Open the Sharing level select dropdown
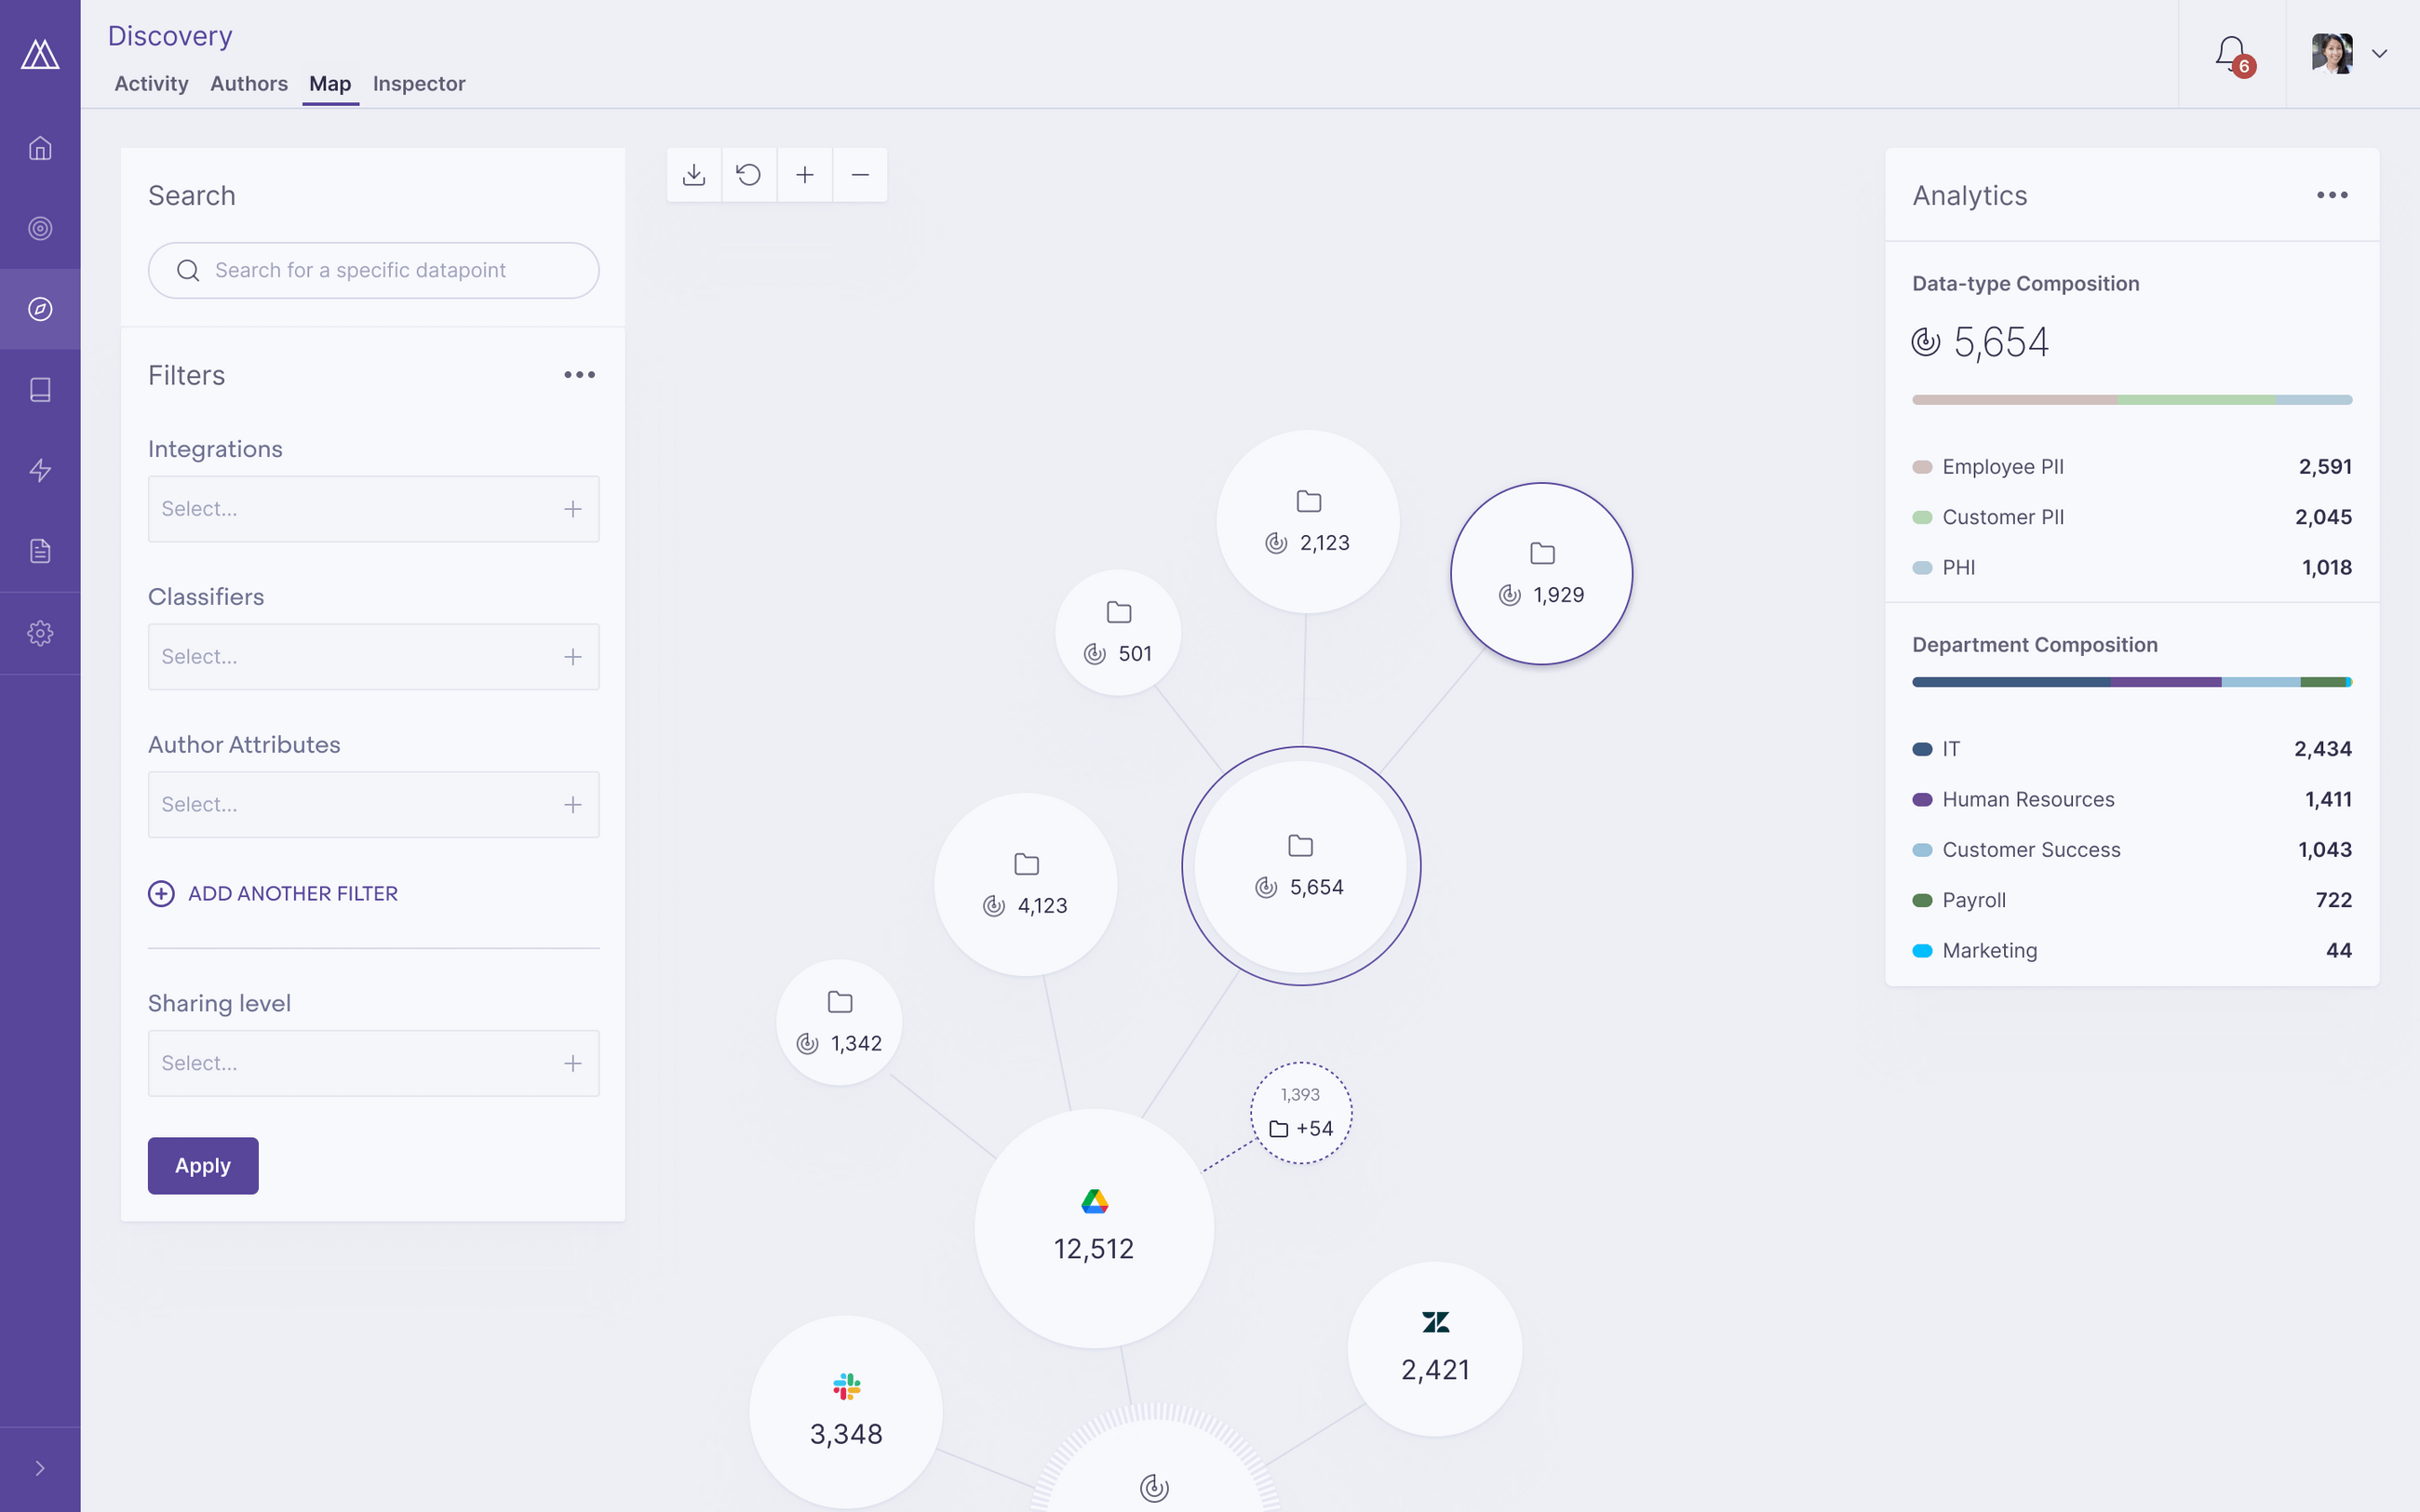This screenshot has height=1512, width=2420. pos(373,1063)
